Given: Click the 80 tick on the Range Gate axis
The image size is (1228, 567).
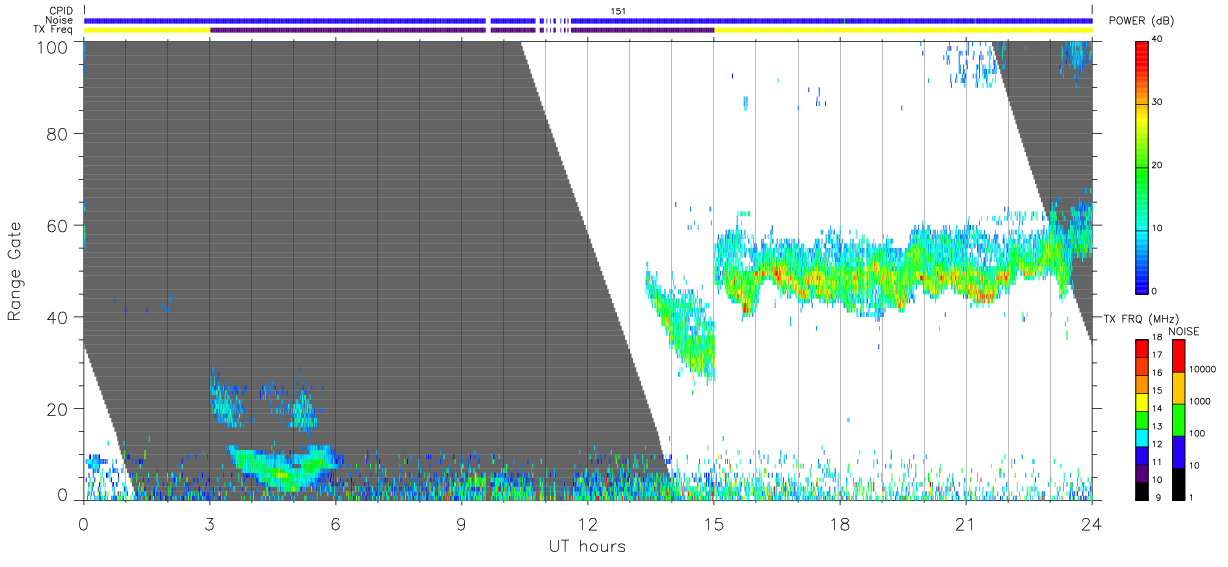Looking at the screenshot, I should [59, 134].
